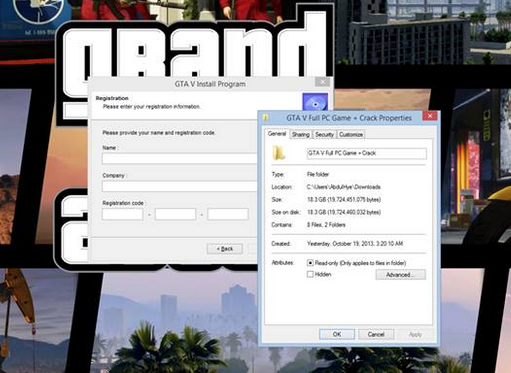Click the folder name text field
The image size is (511, 373).
point(366,153)
